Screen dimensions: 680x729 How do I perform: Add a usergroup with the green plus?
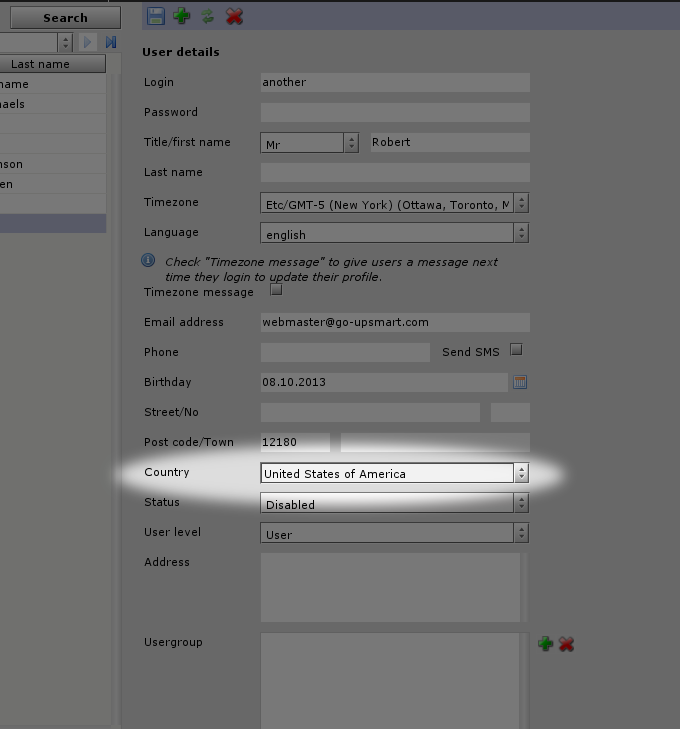click(545, 644)
